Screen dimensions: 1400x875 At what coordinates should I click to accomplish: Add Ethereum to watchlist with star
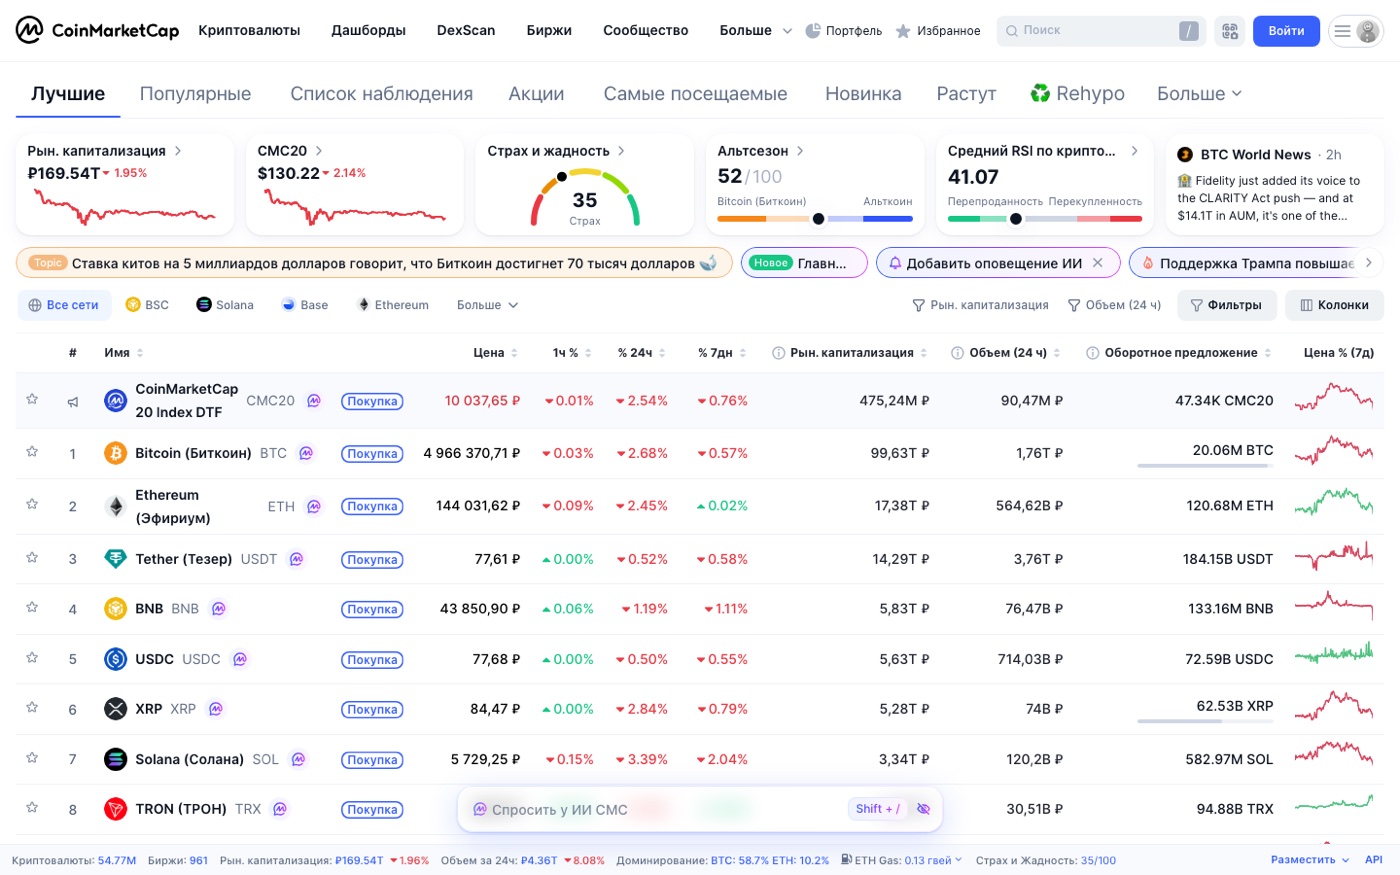click(x=32, y=504)
